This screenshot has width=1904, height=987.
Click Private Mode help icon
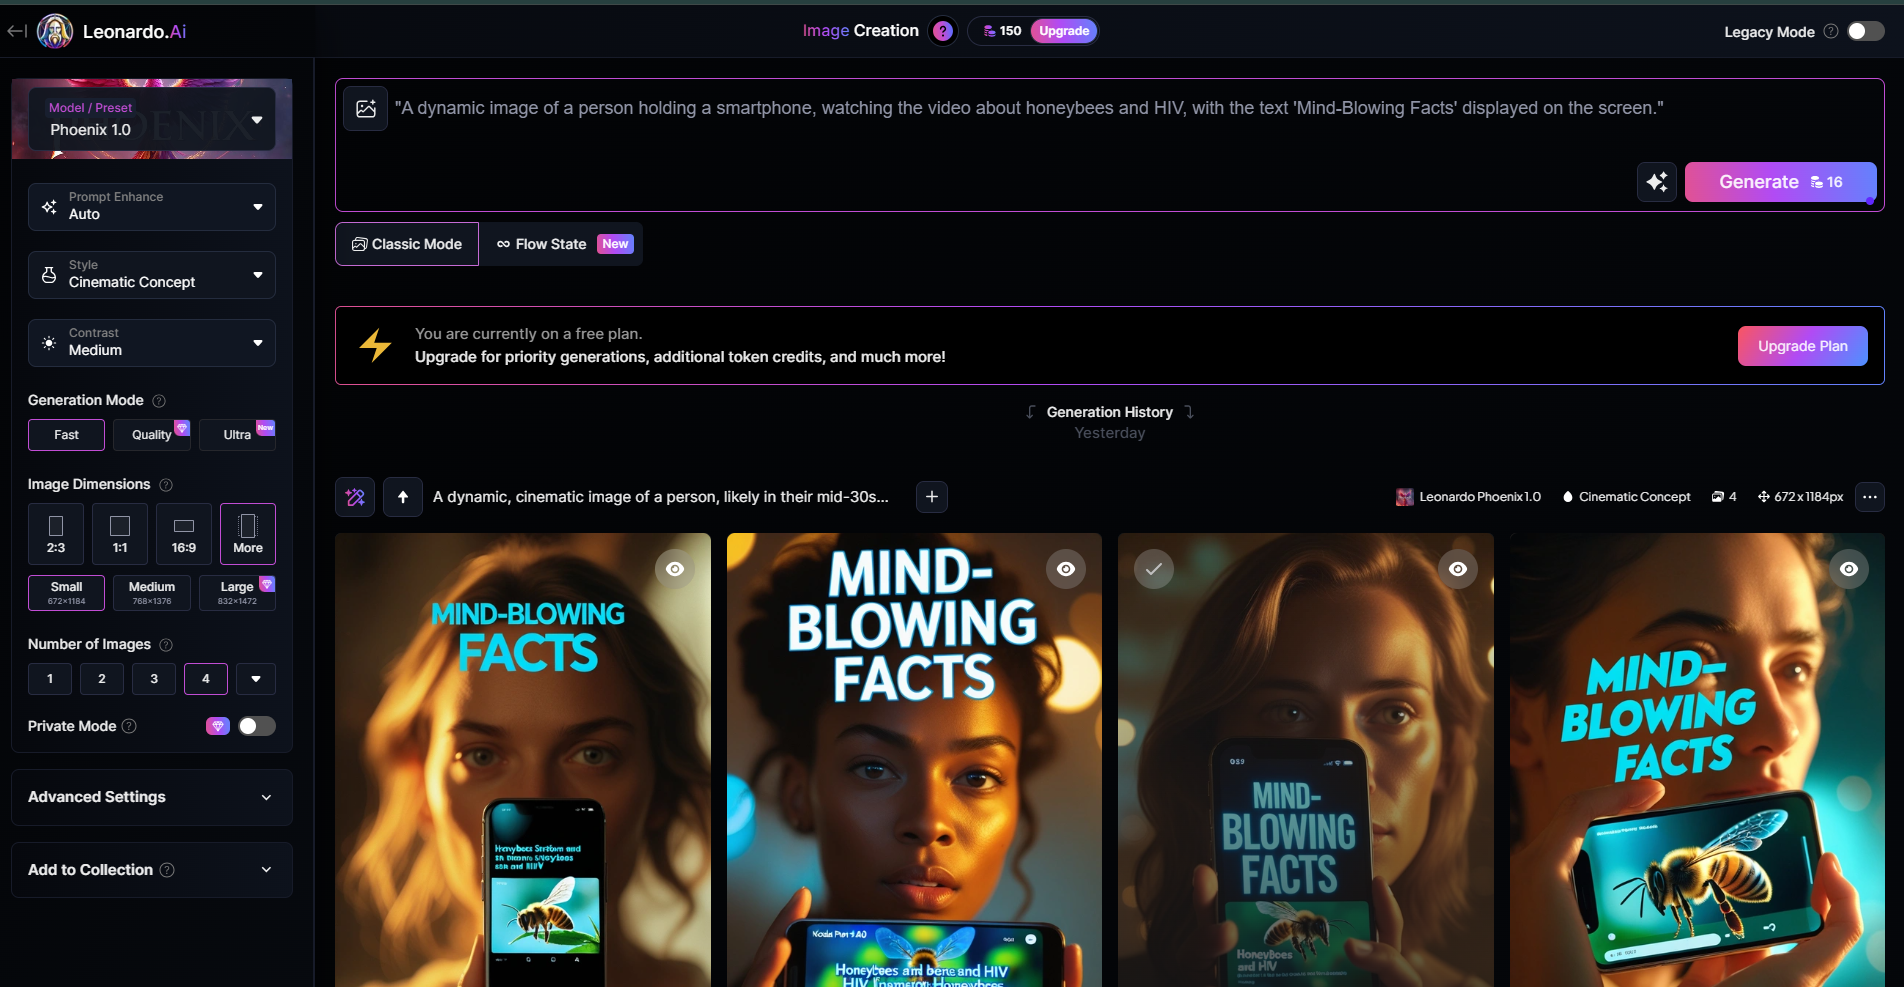[x=129, y=726]
